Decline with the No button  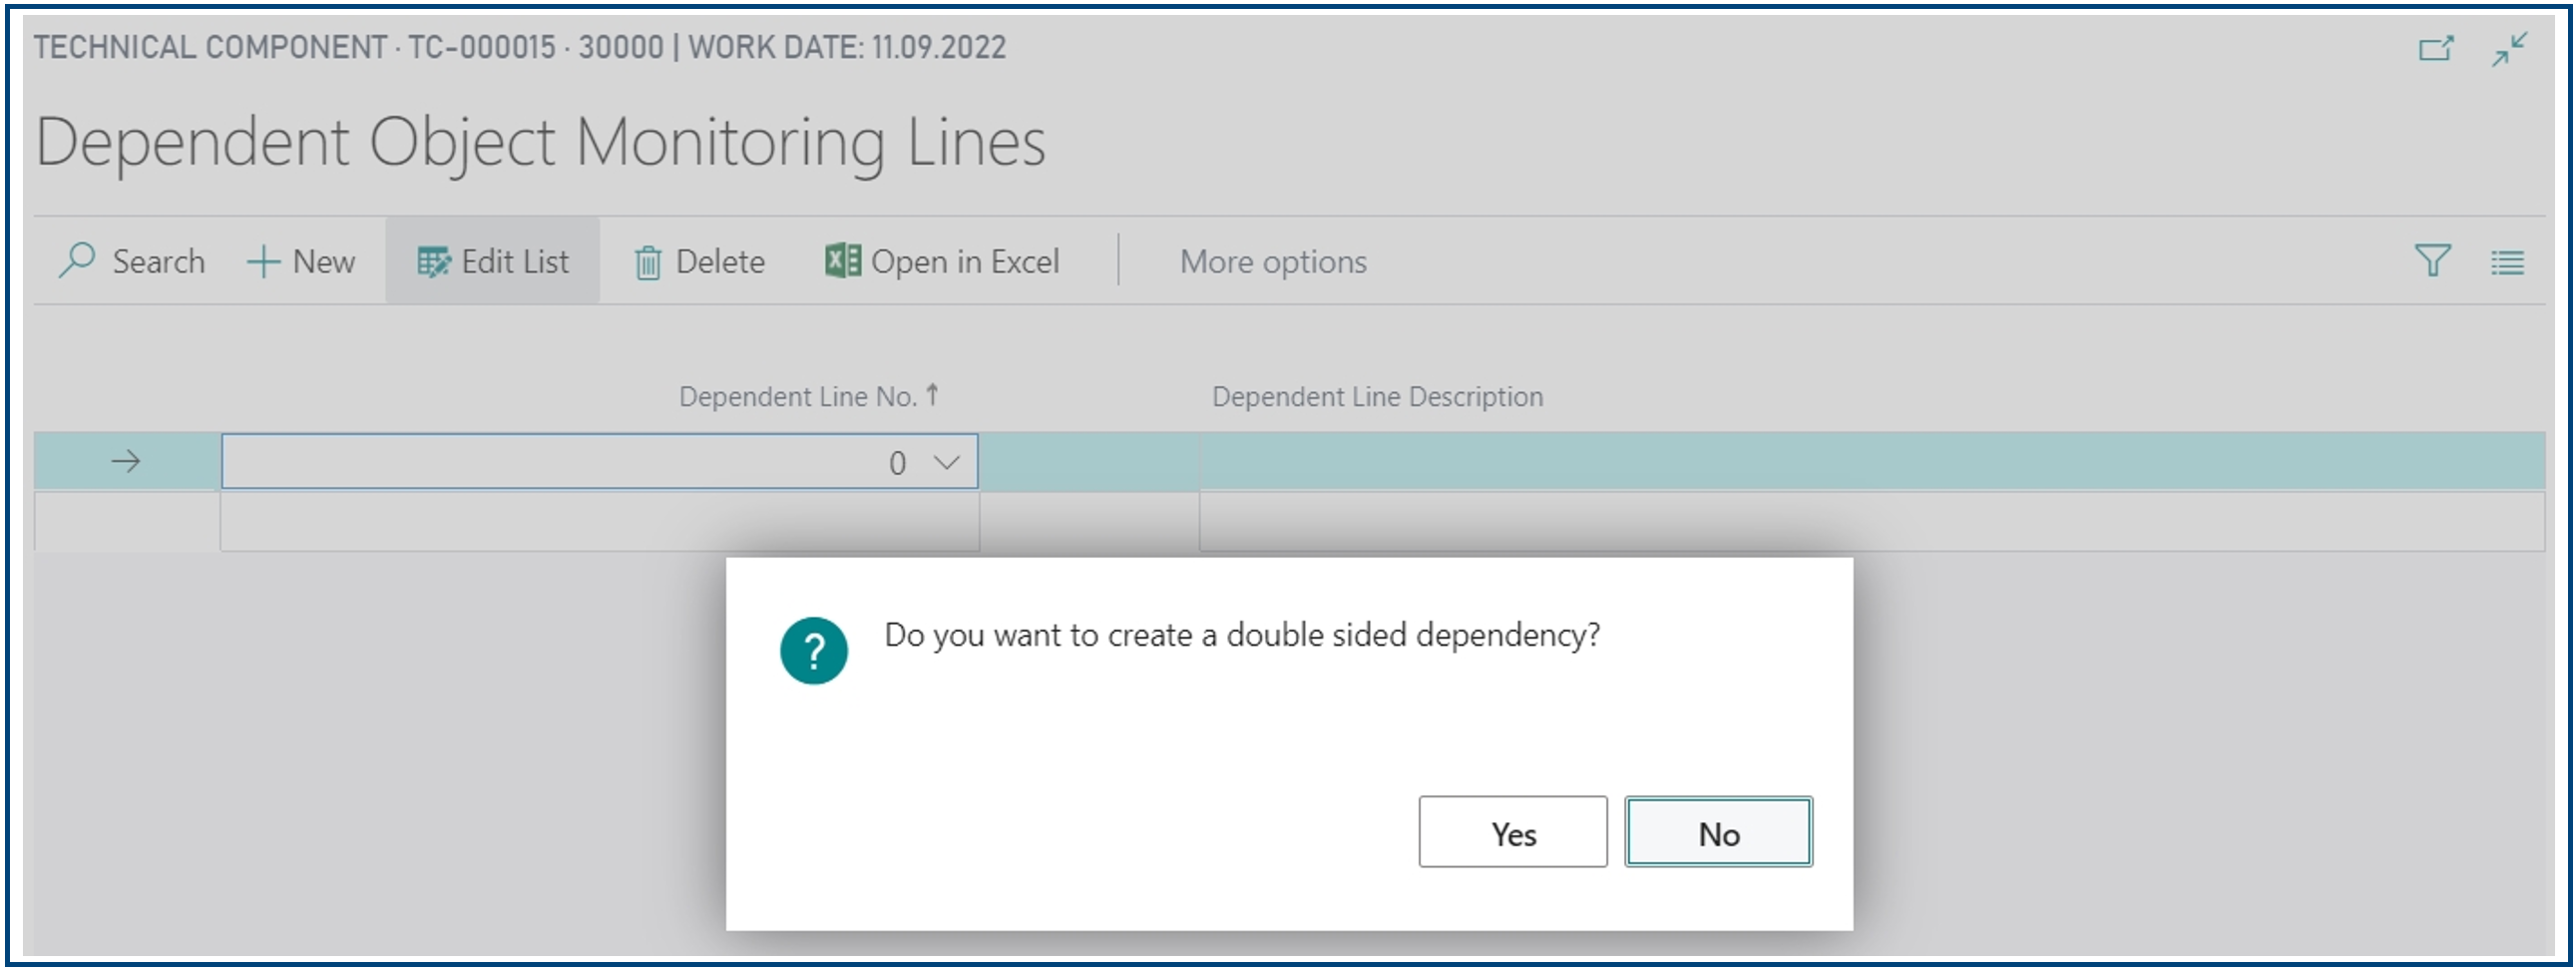click(x=1719, y=832)
